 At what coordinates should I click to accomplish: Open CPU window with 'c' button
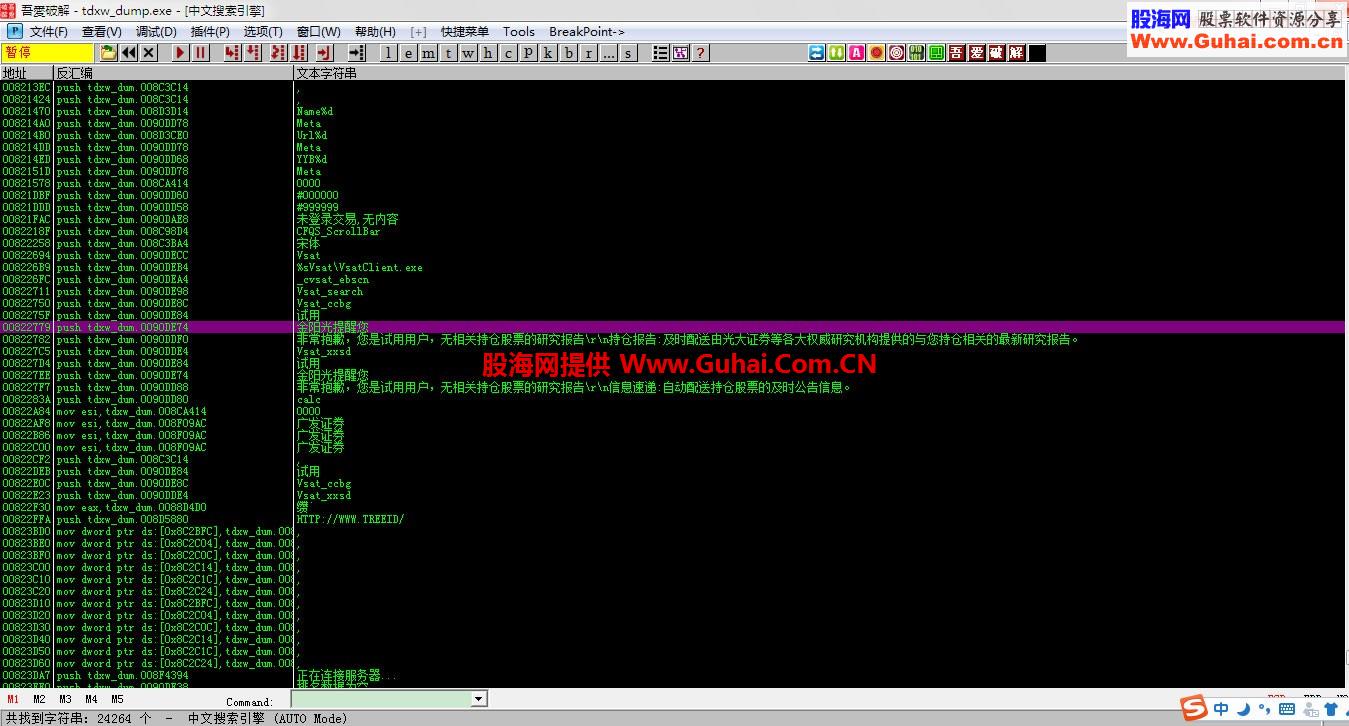508,53
